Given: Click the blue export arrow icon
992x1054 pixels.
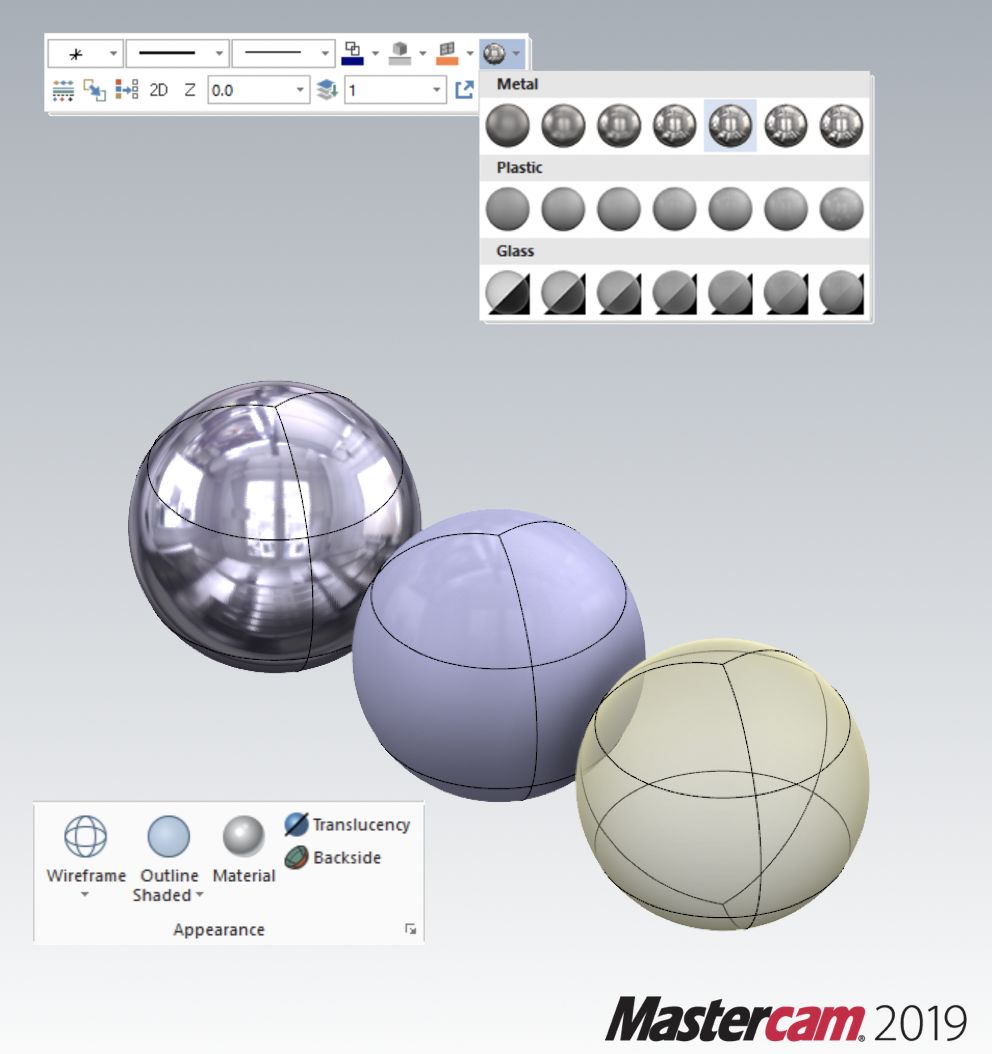Looking at the screenshot, I should click(x=464, y=90).
